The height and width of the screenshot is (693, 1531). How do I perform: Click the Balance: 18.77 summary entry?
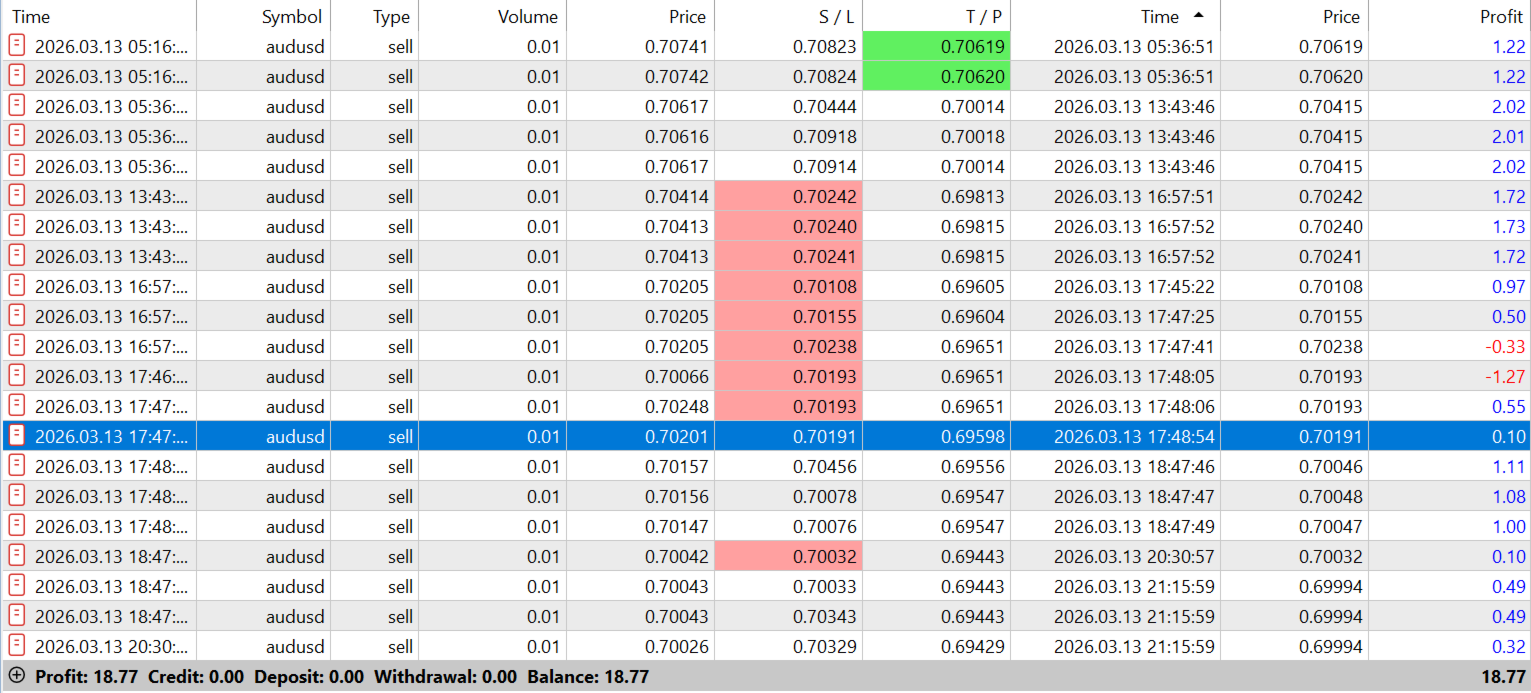pos(588,677)
